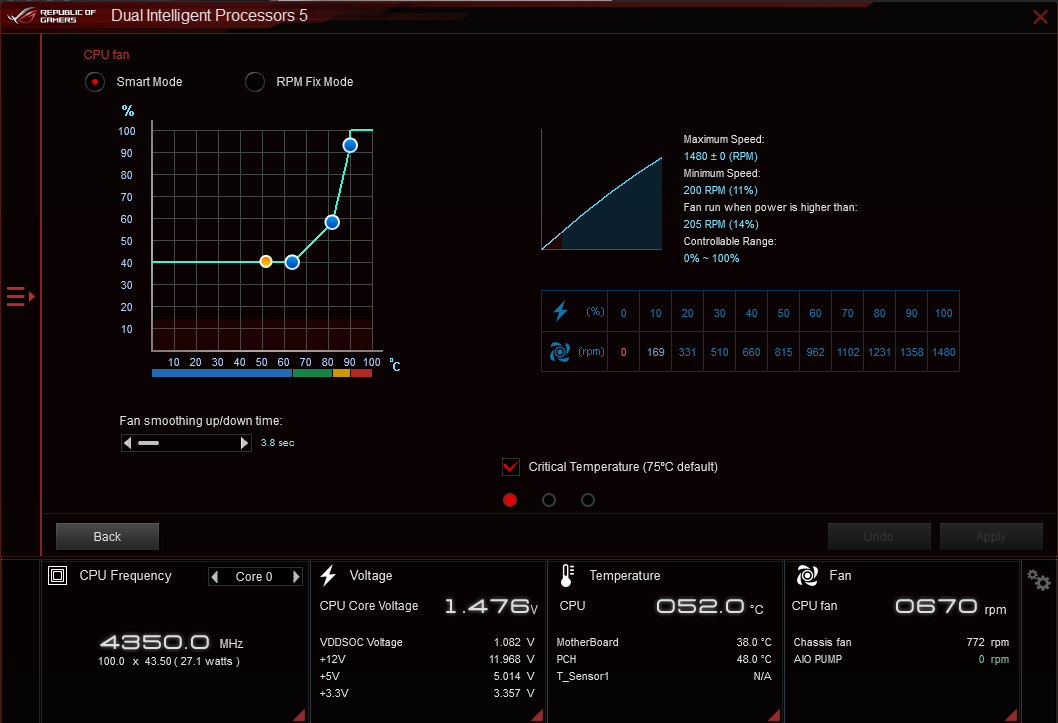The image size is (1058, 723).
Task: Click the VDDSOC Voltage row
Action: 427,642
